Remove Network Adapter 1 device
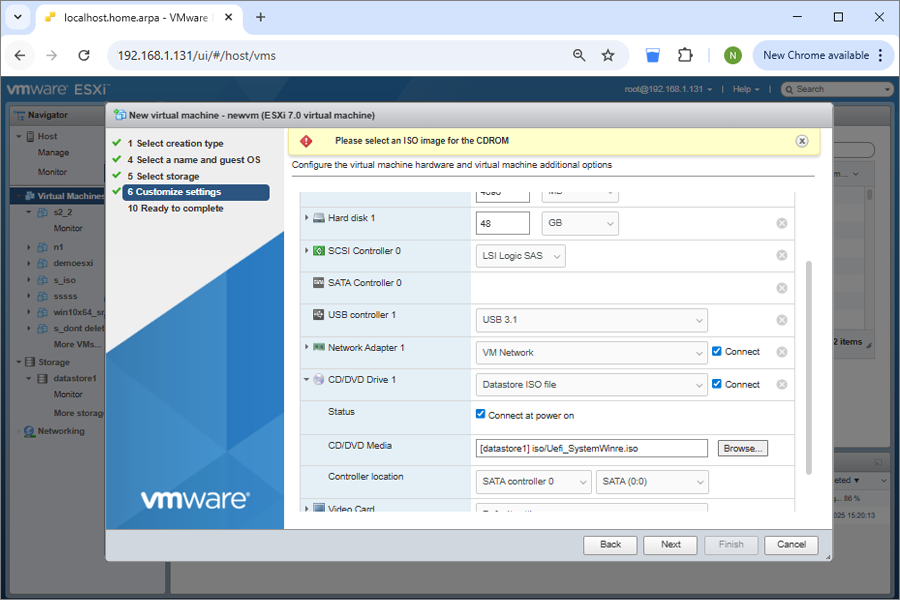Image resolution: width=900 pixels, height=600 pixels. click(x=782, y=352)
